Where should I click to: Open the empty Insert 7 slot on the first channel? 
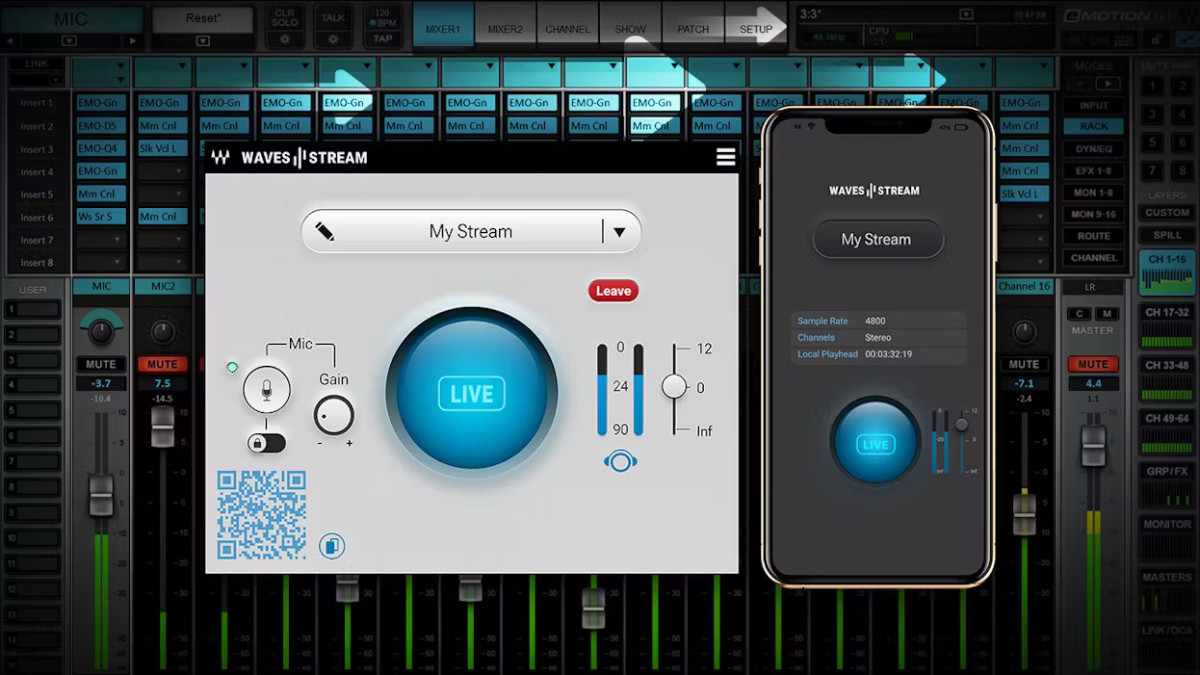coord(102,240)
